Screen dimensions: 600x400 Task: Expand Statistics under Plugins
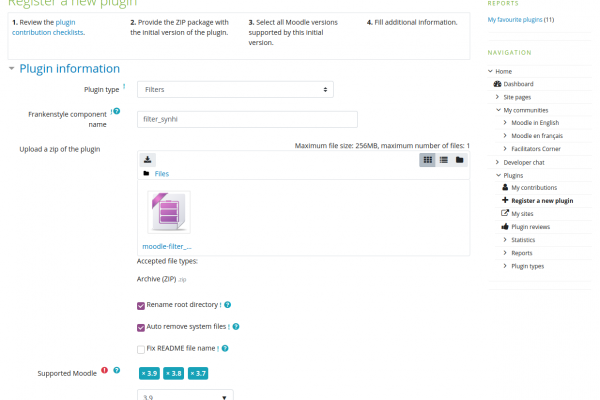point(505,240)
